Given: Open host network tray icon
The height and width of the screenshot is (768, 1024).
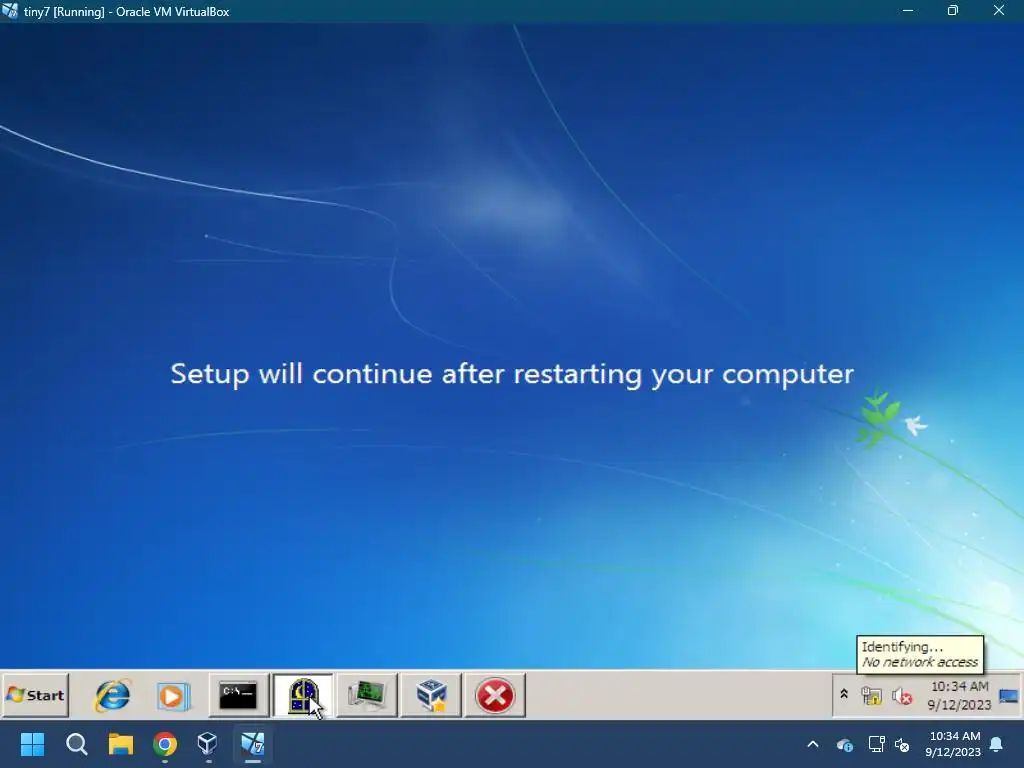Looking at the screenshot, I should tap(876, 744).
